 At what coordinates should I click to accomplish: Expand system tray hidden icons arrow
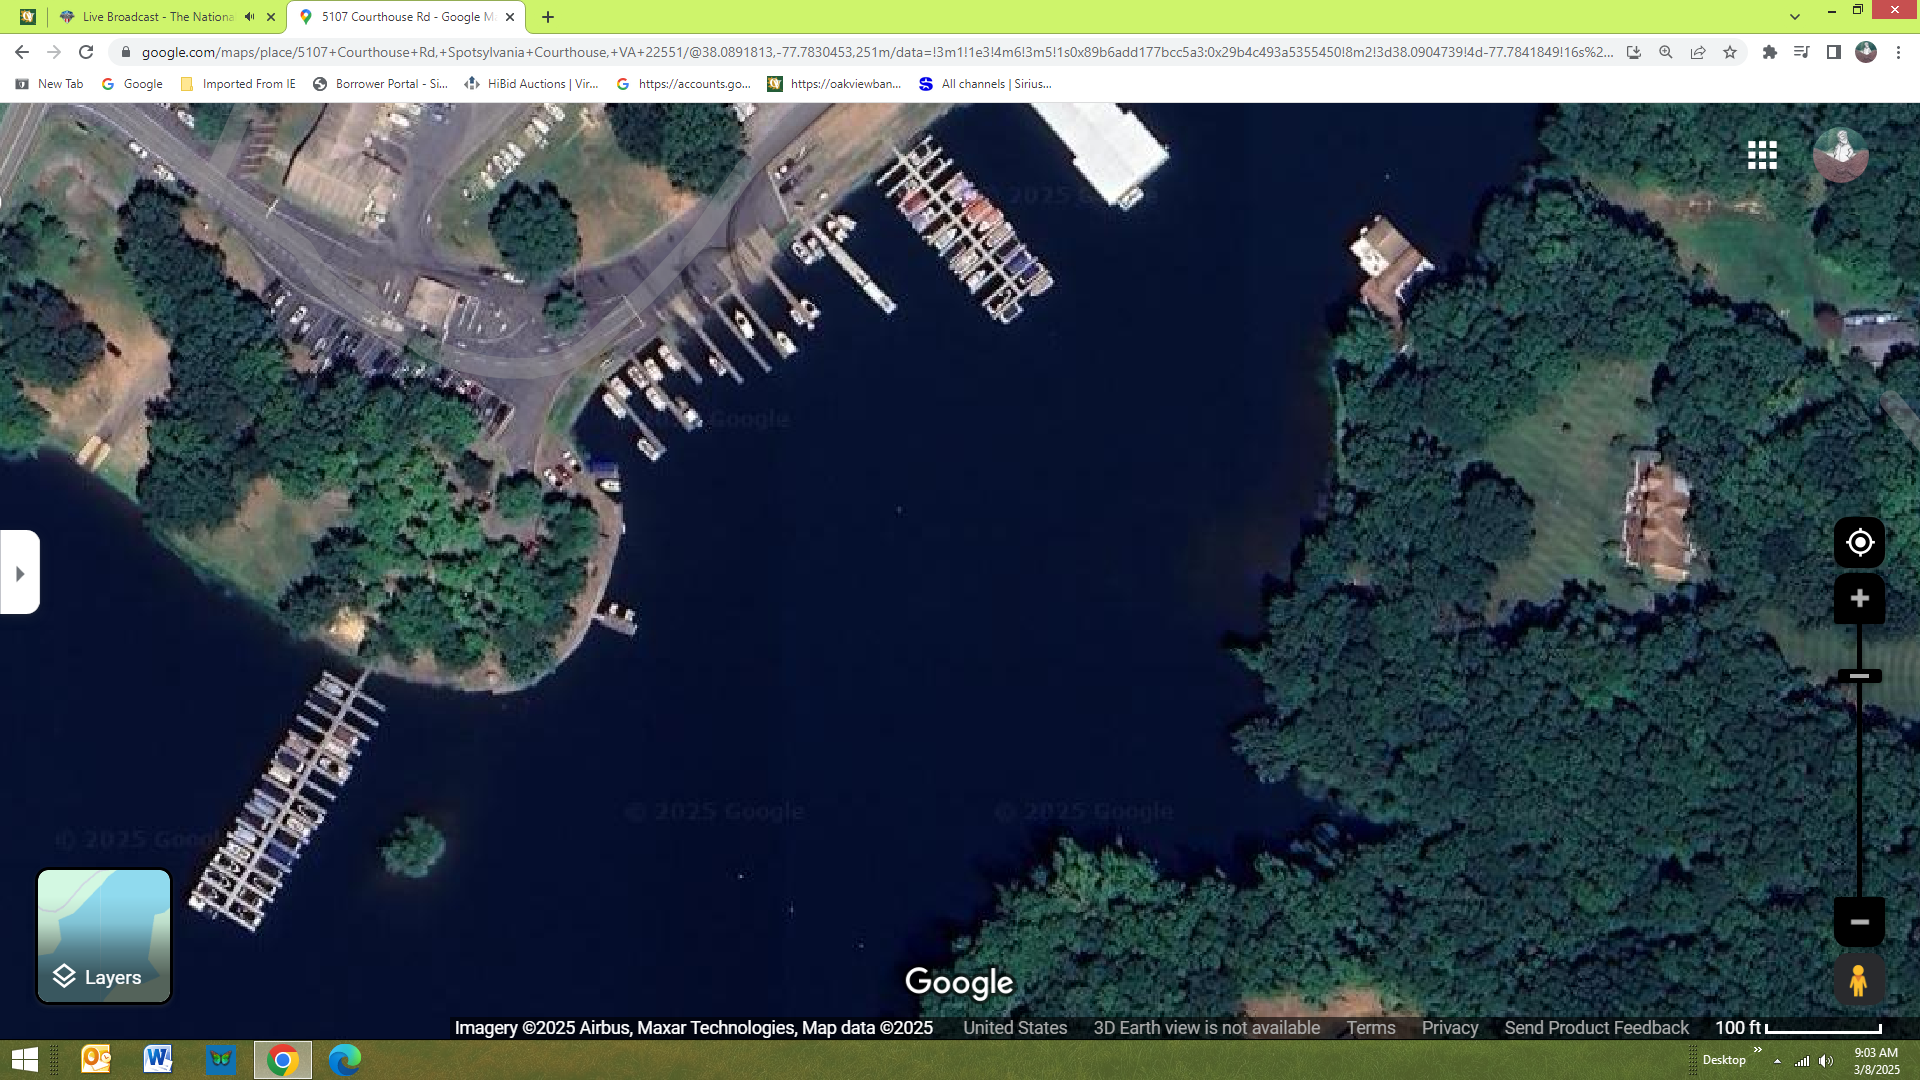point(1777,1061)
